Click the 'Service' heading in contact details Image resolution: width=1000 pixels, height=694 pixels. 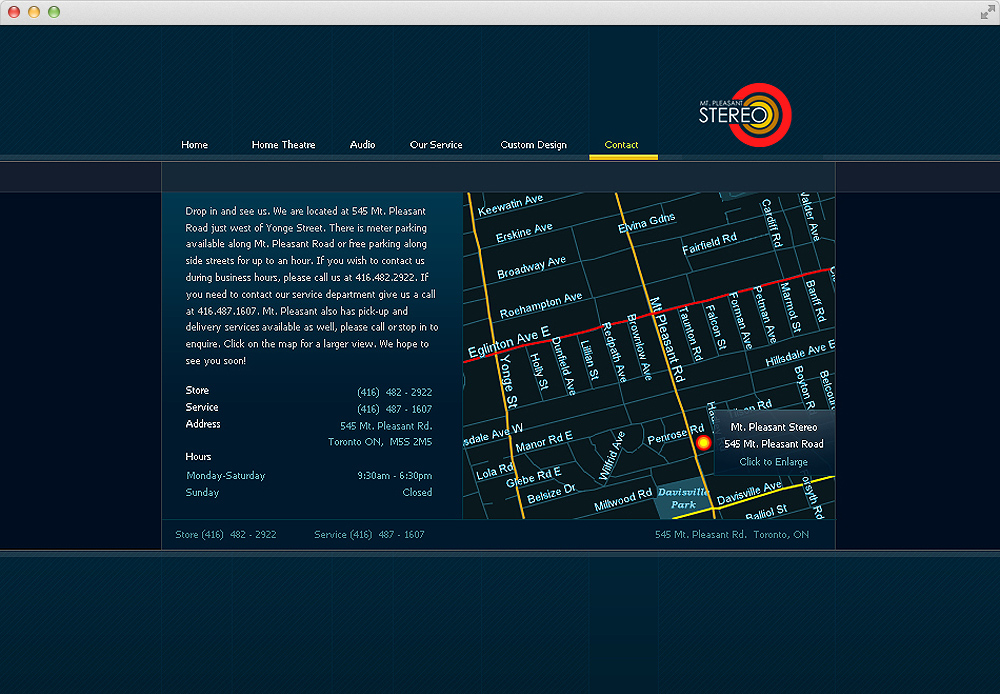pos(202,407)
